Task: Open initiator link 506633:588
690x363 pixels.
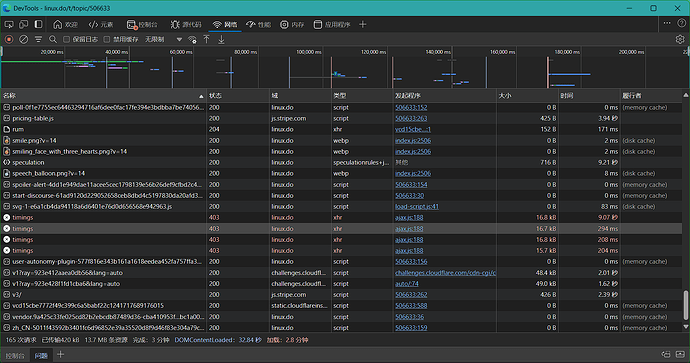Action: pos(411,306)
